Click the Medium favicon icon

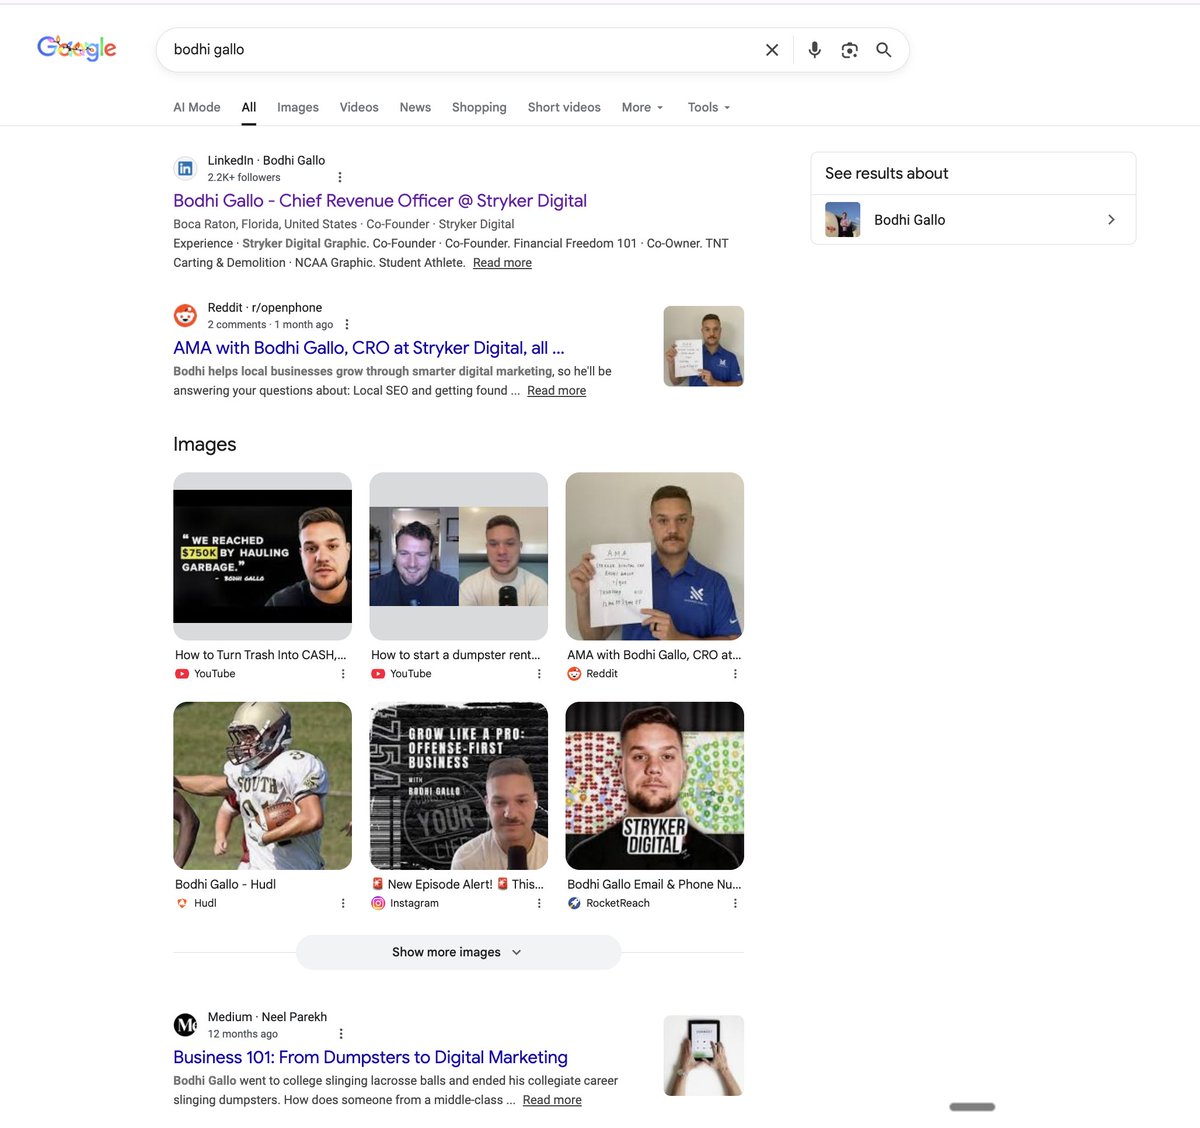(185, 1025)
